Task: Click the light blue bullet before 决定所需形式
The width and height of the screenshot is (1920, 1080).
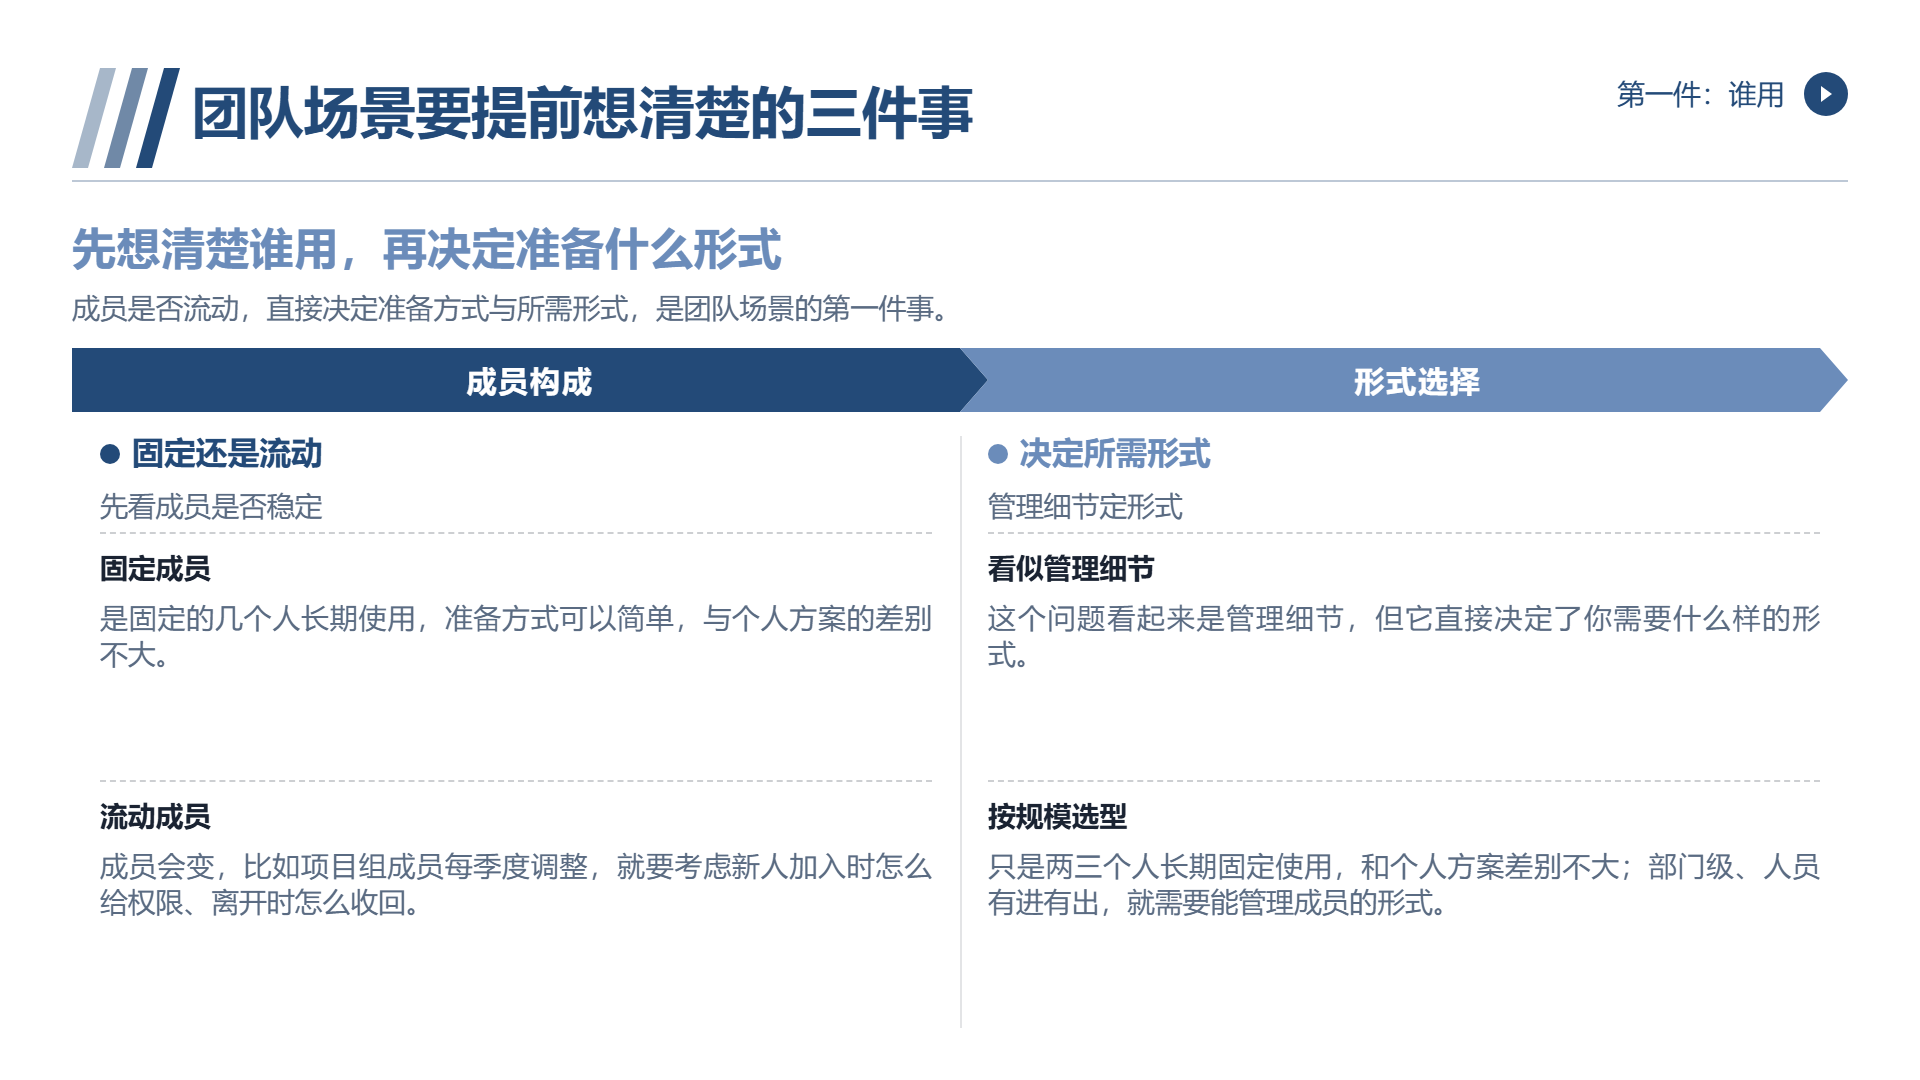Action: (x=998, y=454)
